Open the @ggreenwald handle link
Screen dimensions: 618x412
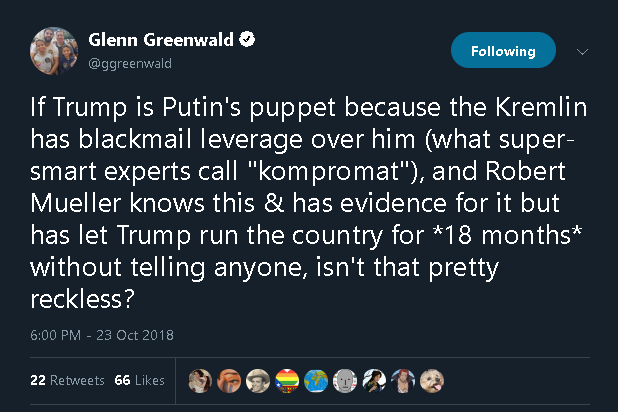(x=131, y=63)
